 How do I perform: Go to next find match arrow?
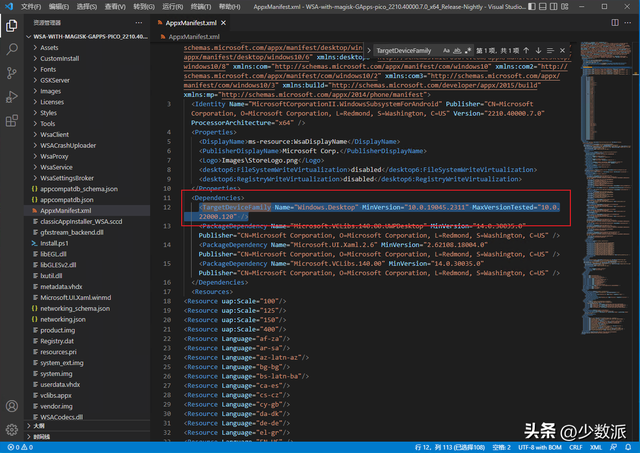tap(539, 49)
